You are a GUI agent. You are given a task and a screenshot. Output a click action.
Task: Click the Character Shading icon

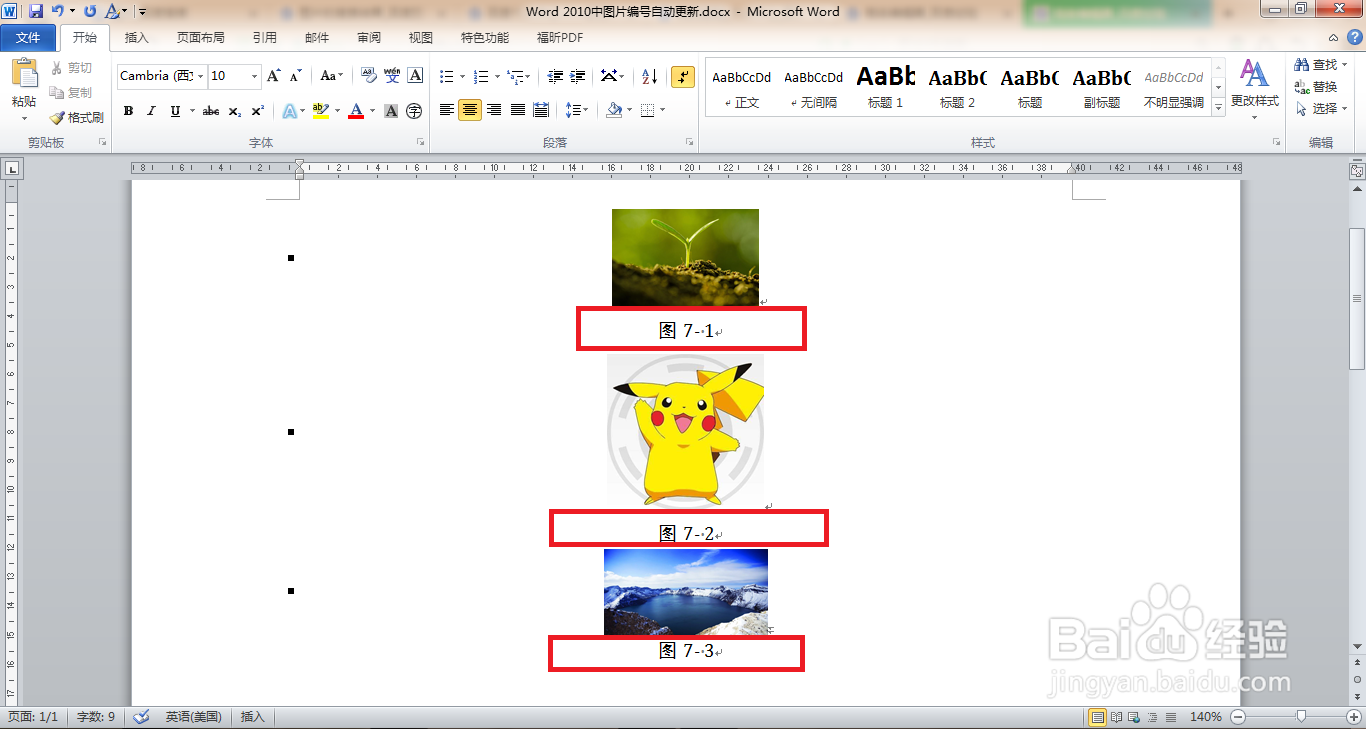pyautogui.click(x=391, y=111)
